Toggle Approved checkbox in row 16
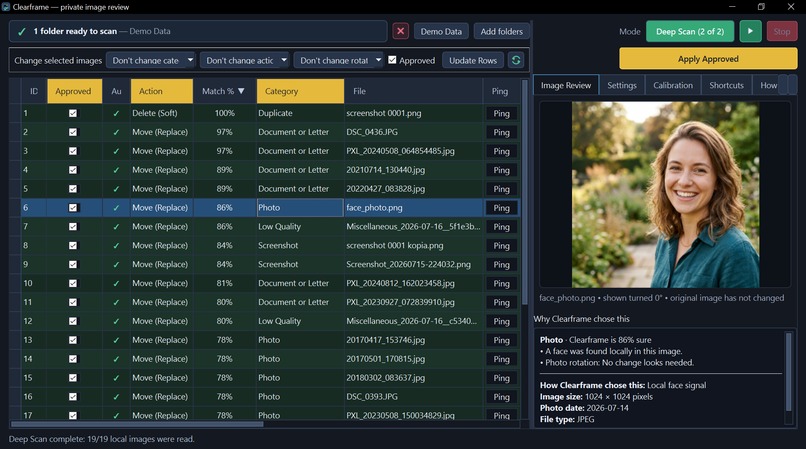 pyautogui.click(x=73, y=397)
